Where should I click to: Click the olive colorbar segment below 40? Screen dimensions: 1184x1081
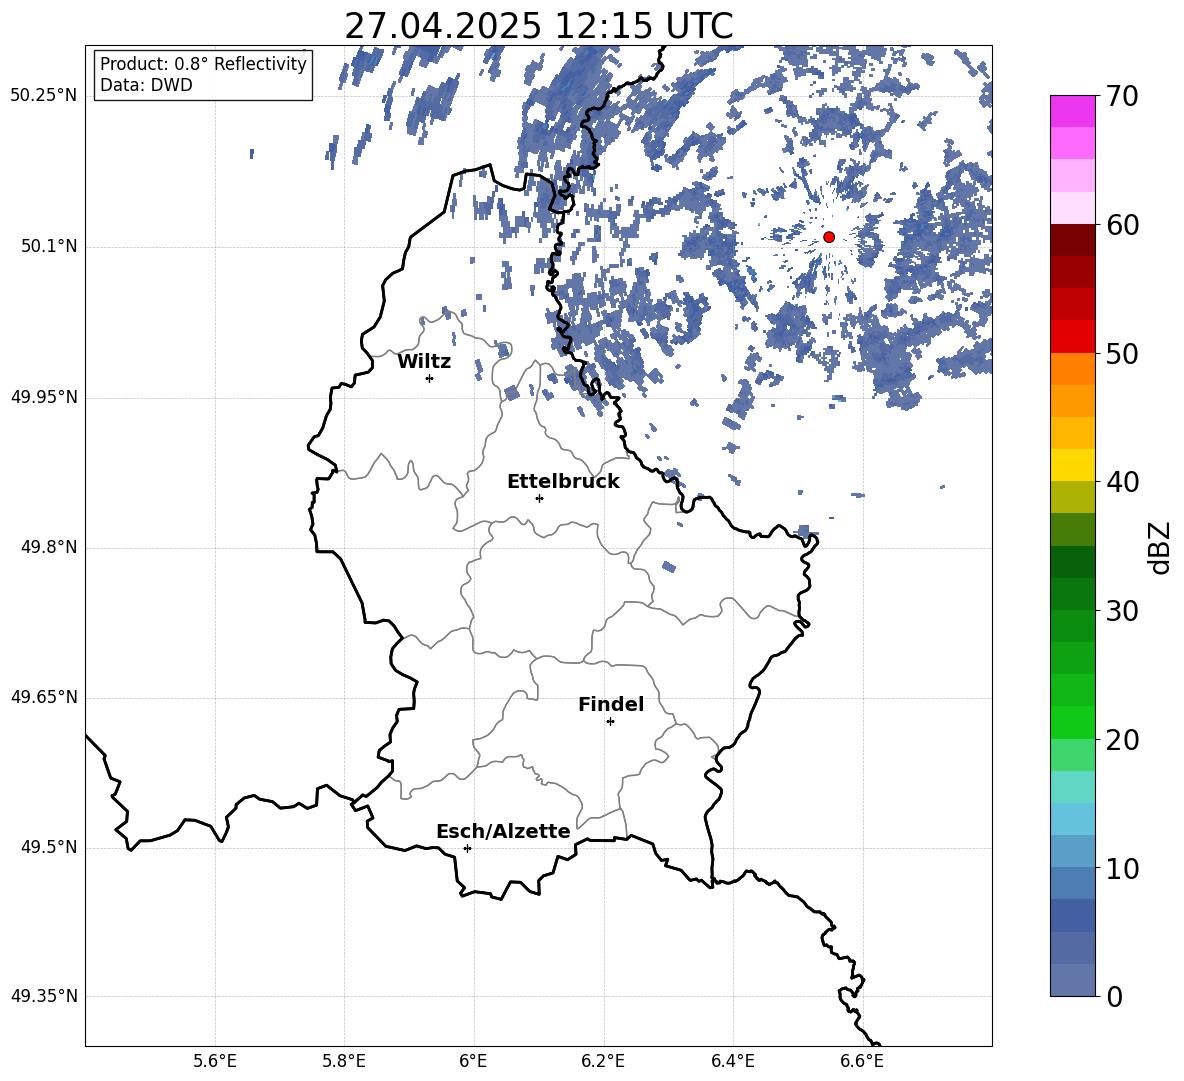1072,497
